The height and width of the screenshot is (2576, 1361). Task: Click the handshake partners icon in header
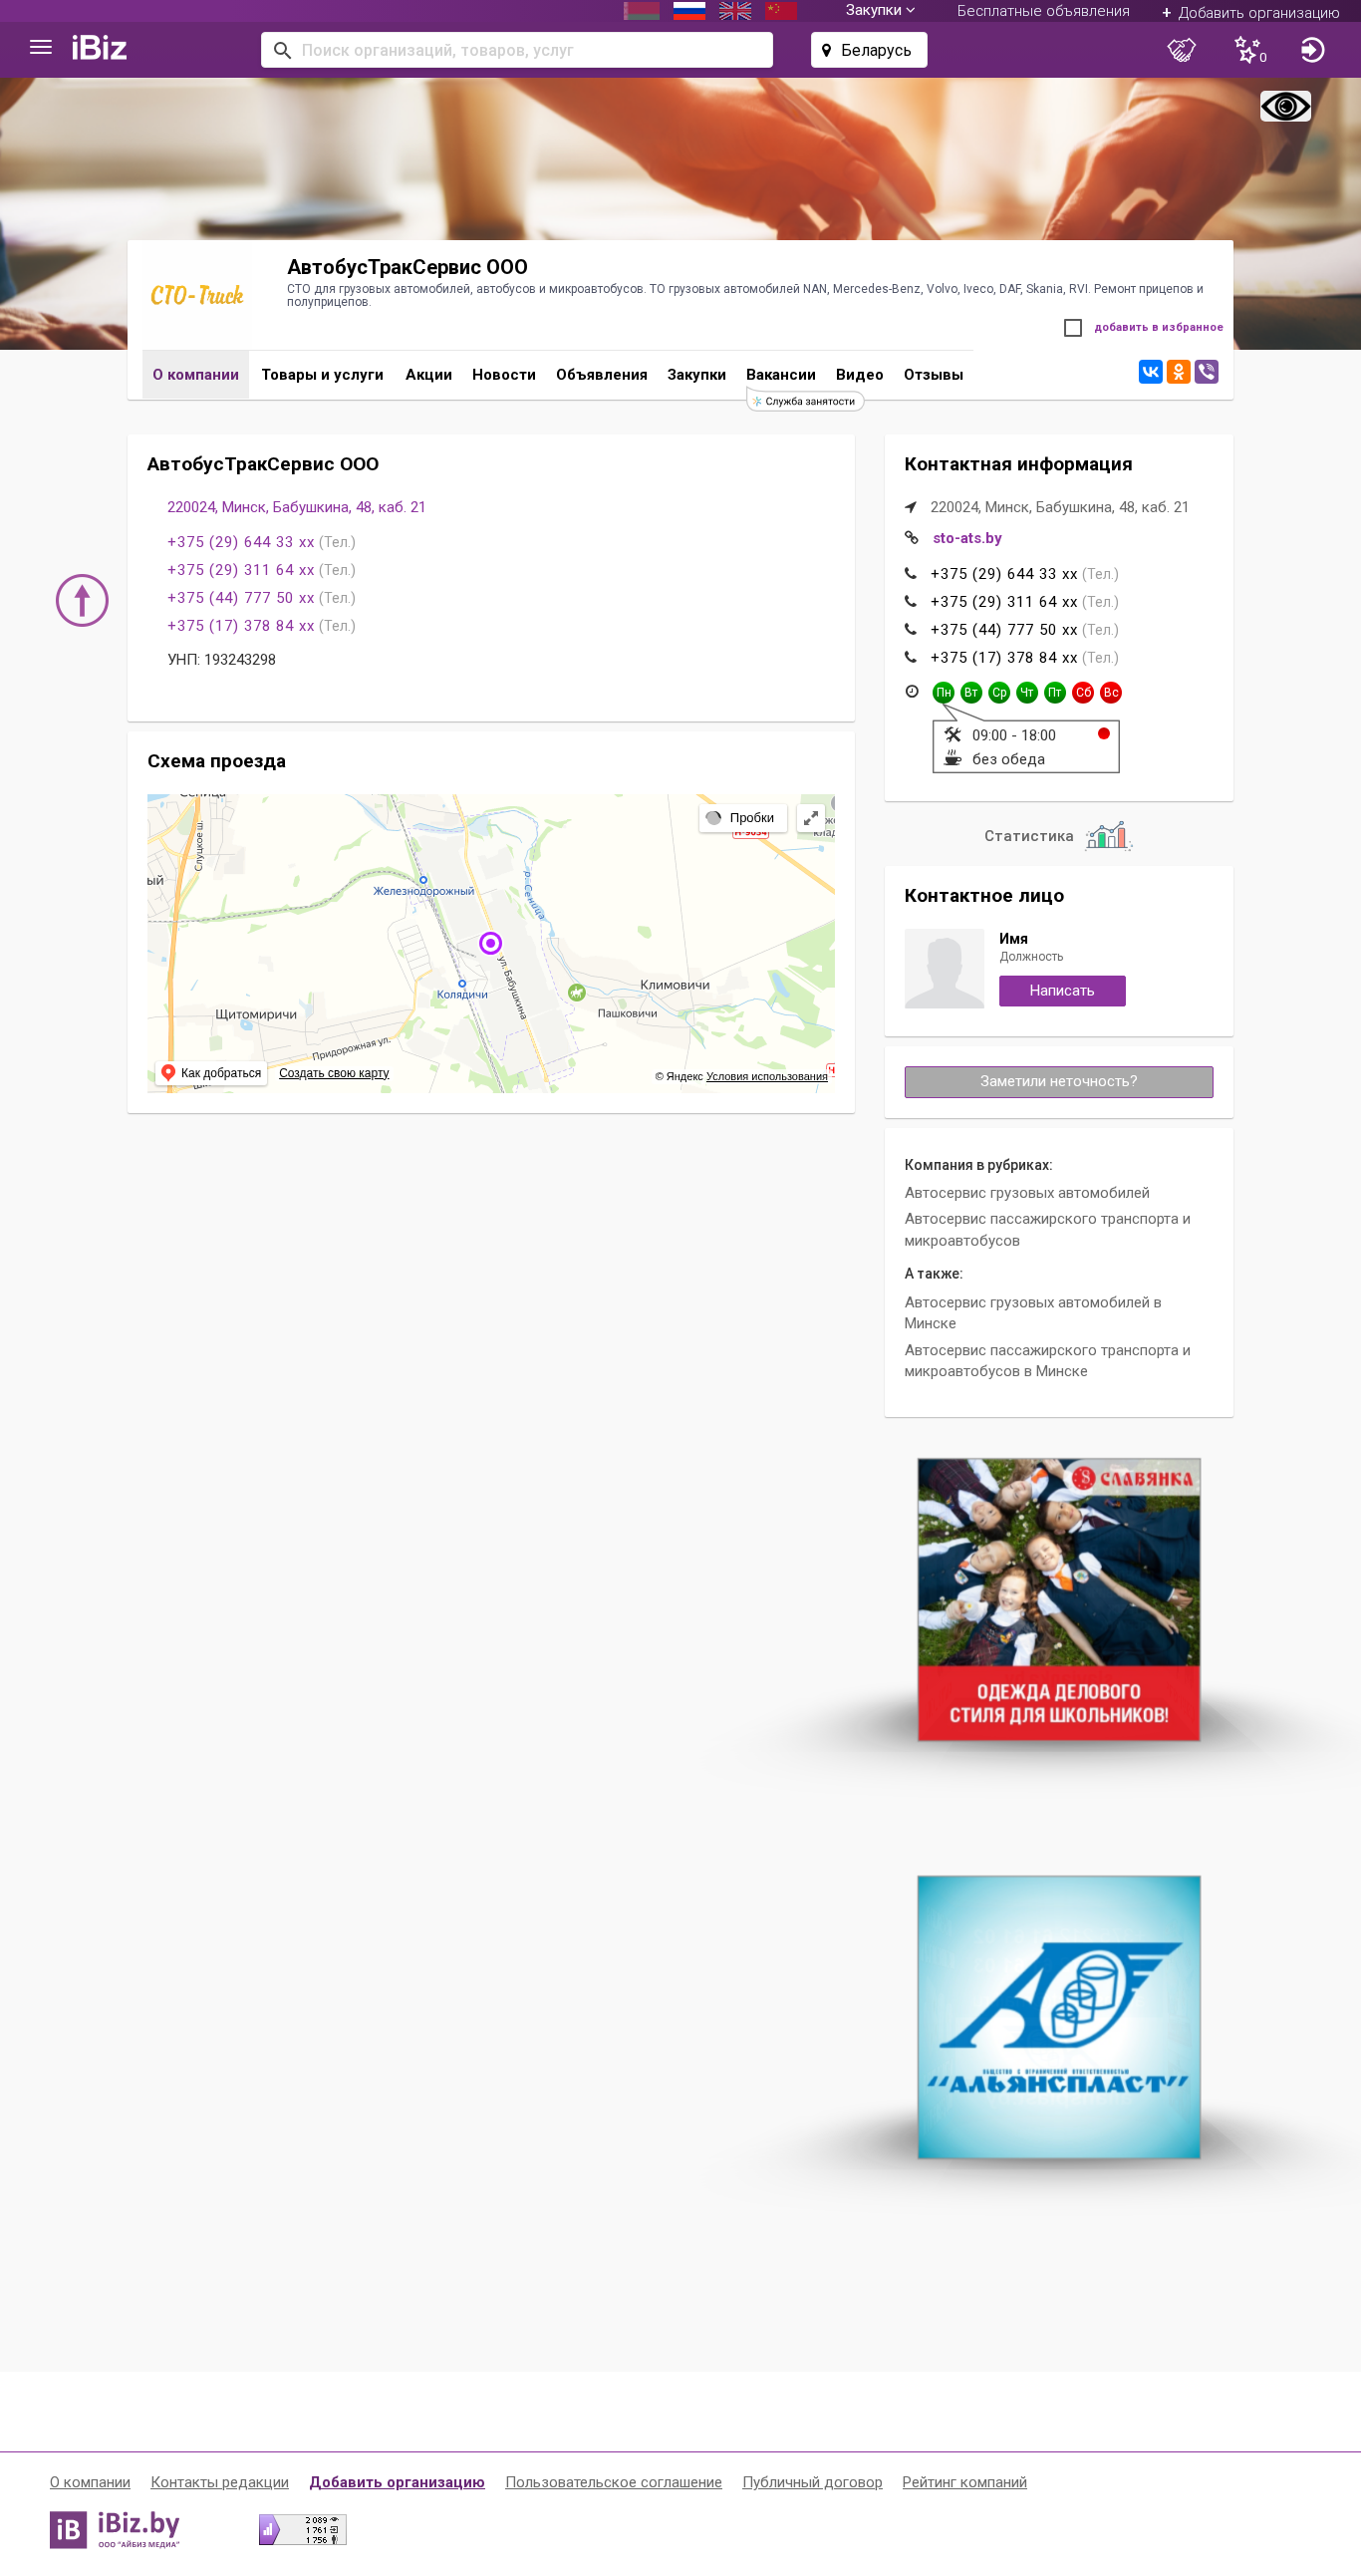(1181, 50)
